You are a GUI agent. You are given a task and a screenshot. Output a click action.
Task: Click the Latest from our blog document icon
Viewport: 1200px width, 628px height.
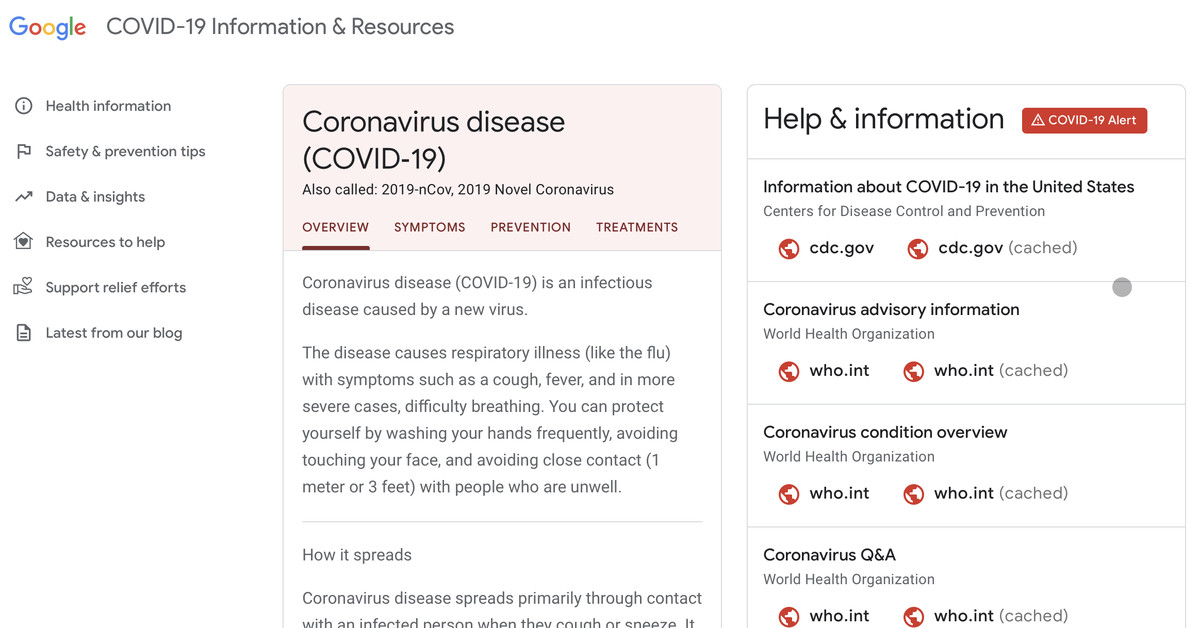[22, 332]
